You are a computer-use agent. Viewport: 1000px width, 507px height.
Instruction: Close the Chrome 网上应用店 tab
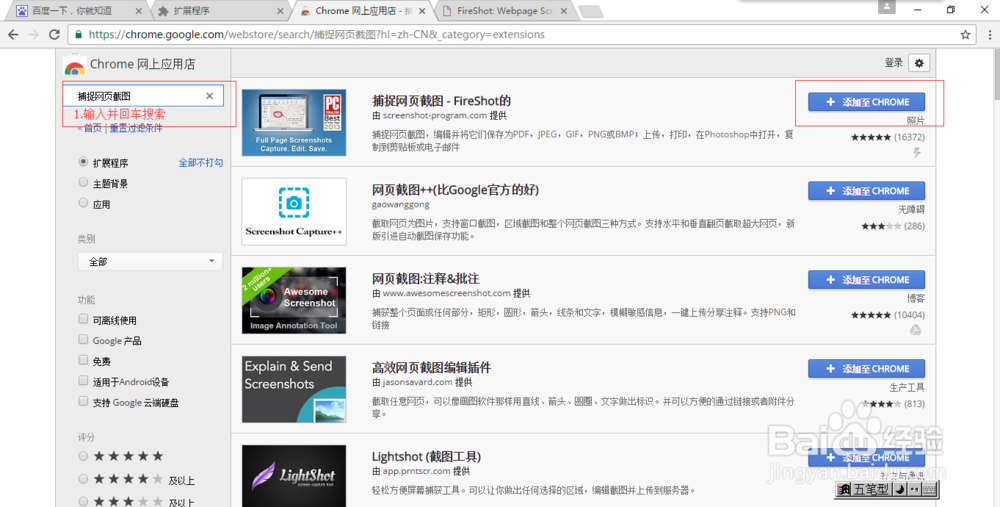click(422, 11)
